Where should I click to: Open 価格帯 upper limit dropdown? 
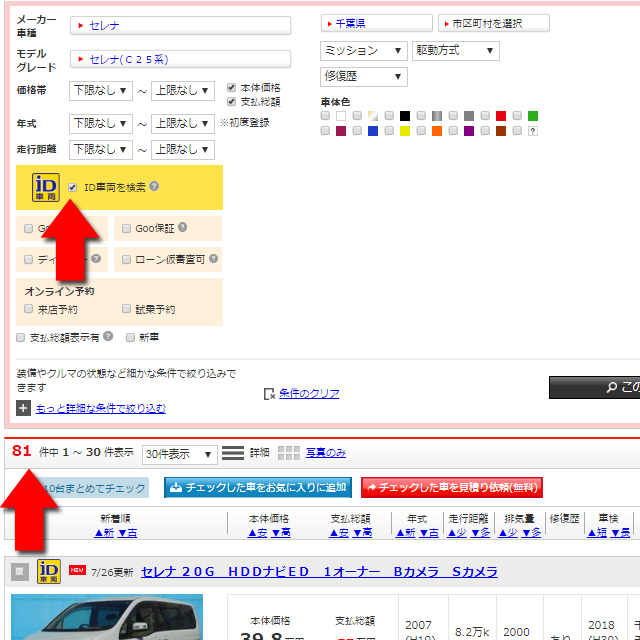(x=183, y=91)
